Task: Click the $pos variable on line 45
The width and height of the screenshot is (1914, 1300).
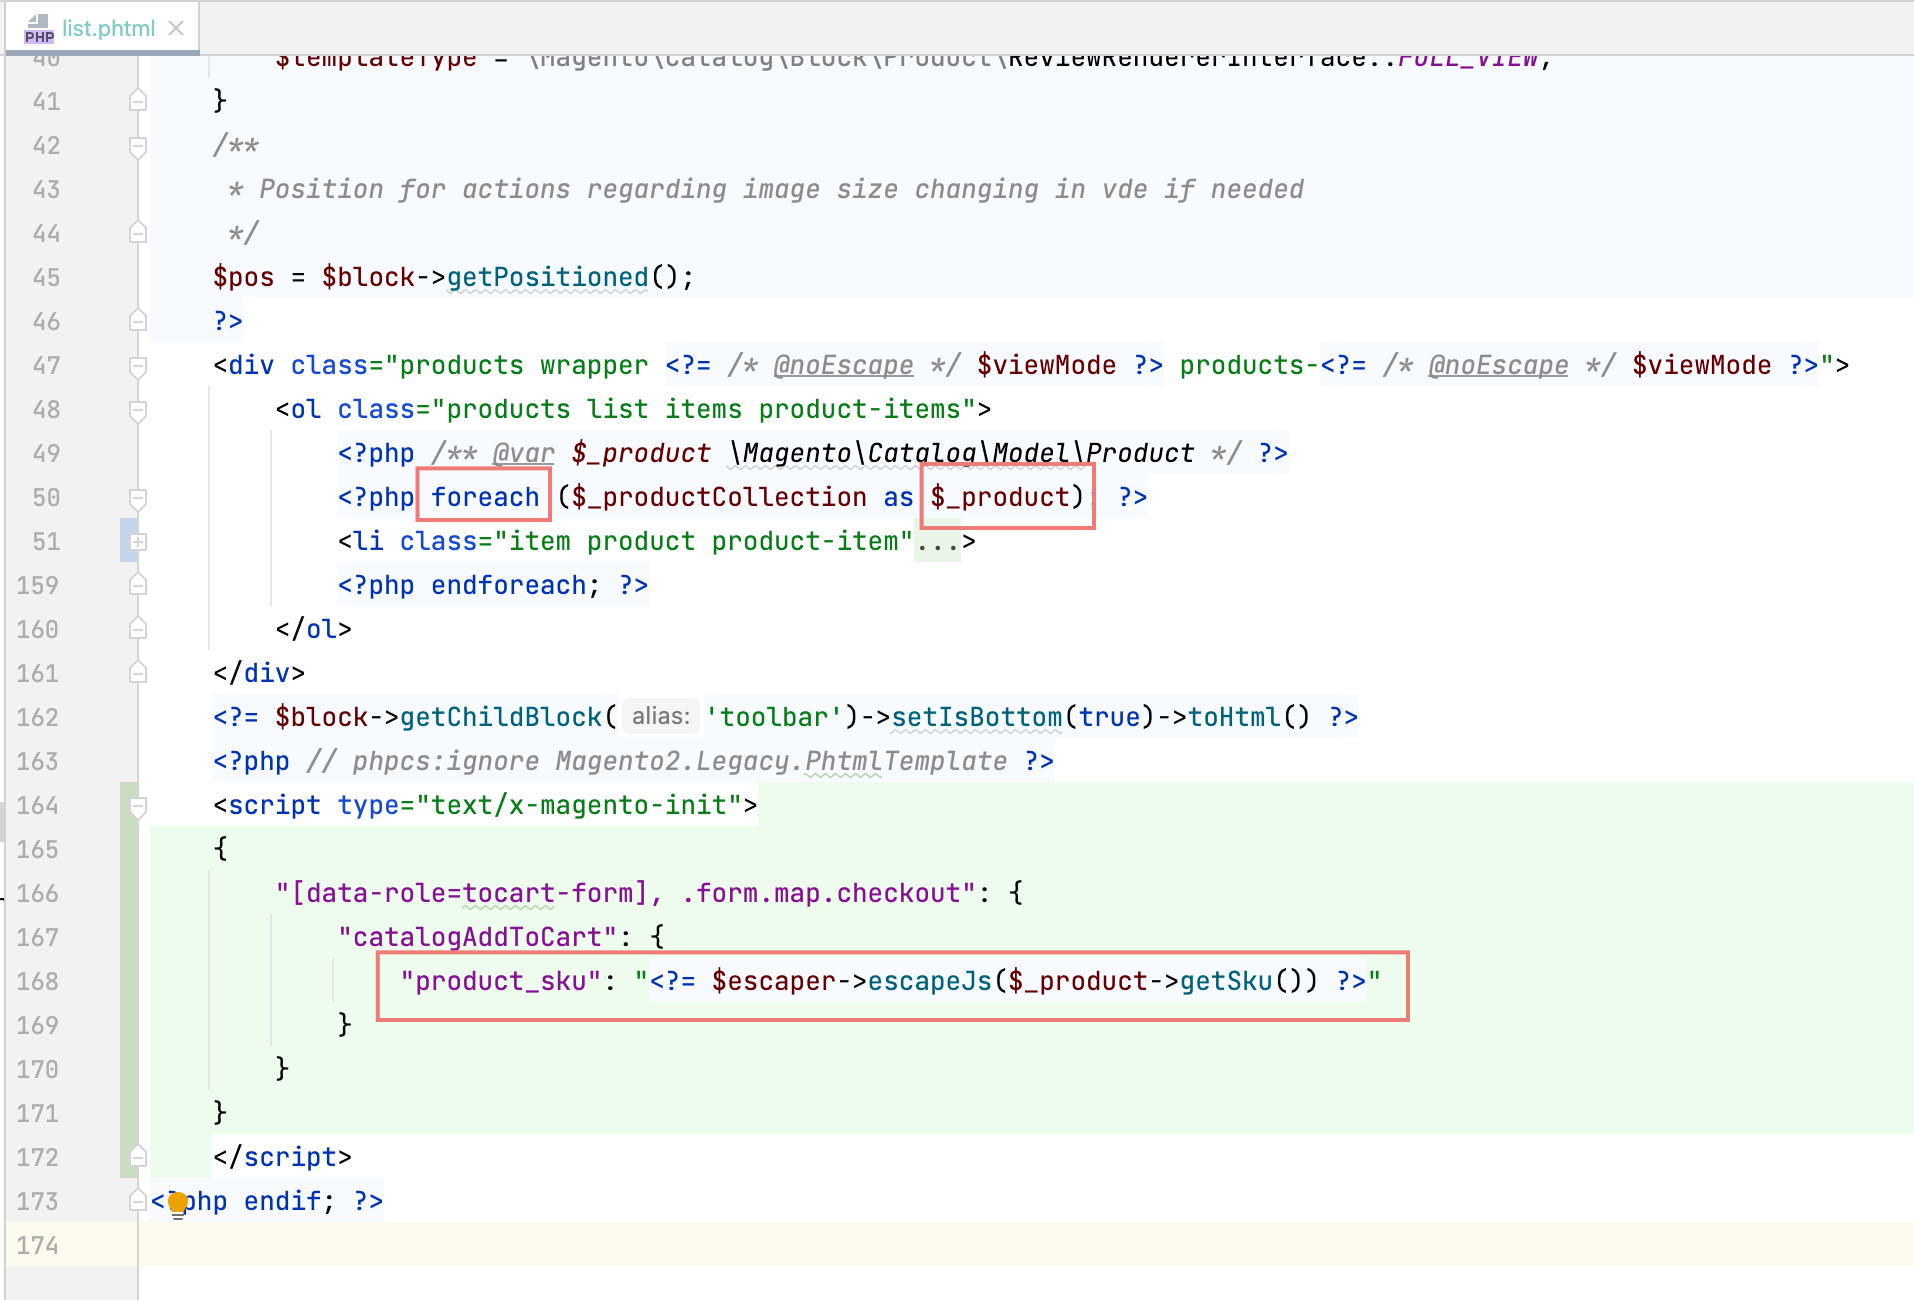Action: (x=243, y=277)
